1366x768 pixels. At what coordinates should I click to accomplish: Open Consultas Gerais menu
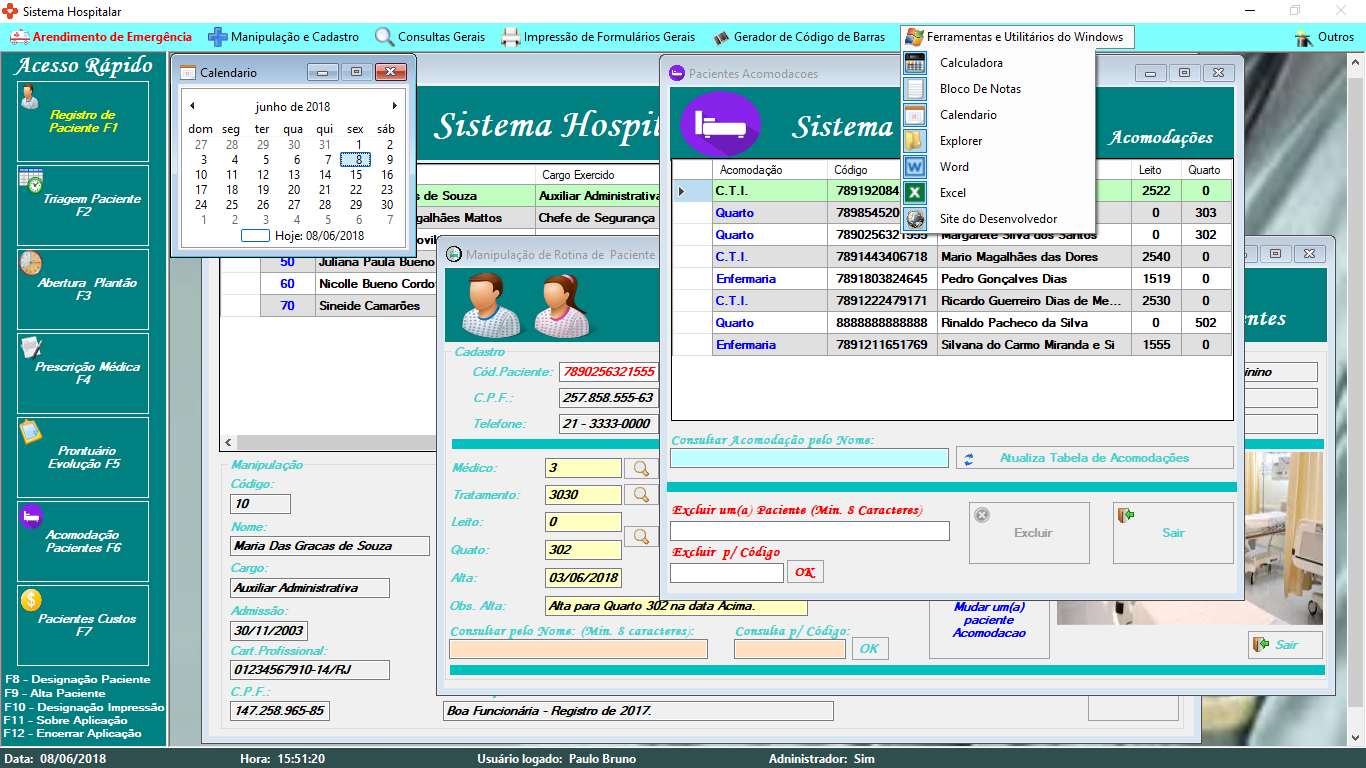[430, 37]
